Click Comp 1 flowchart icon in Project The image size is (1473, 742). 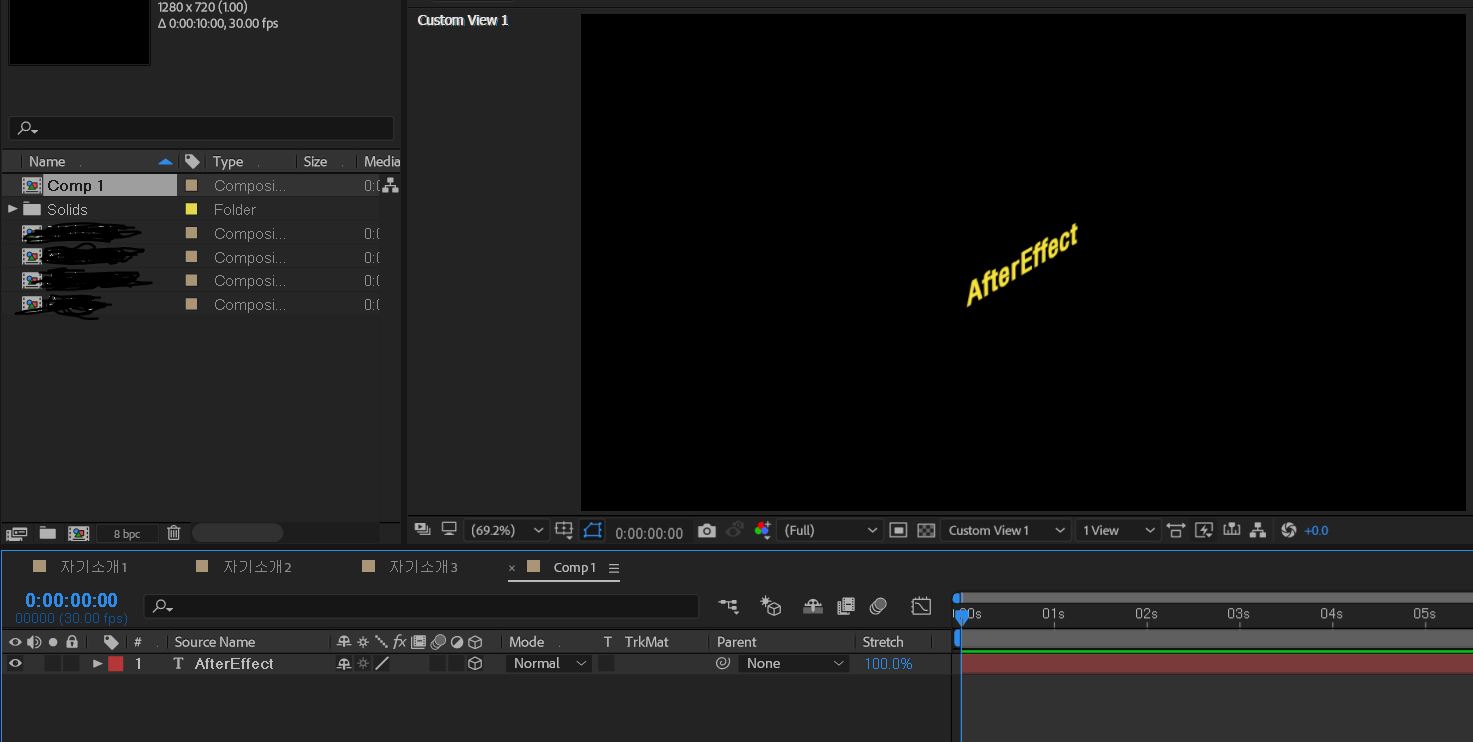pos(390,185)
